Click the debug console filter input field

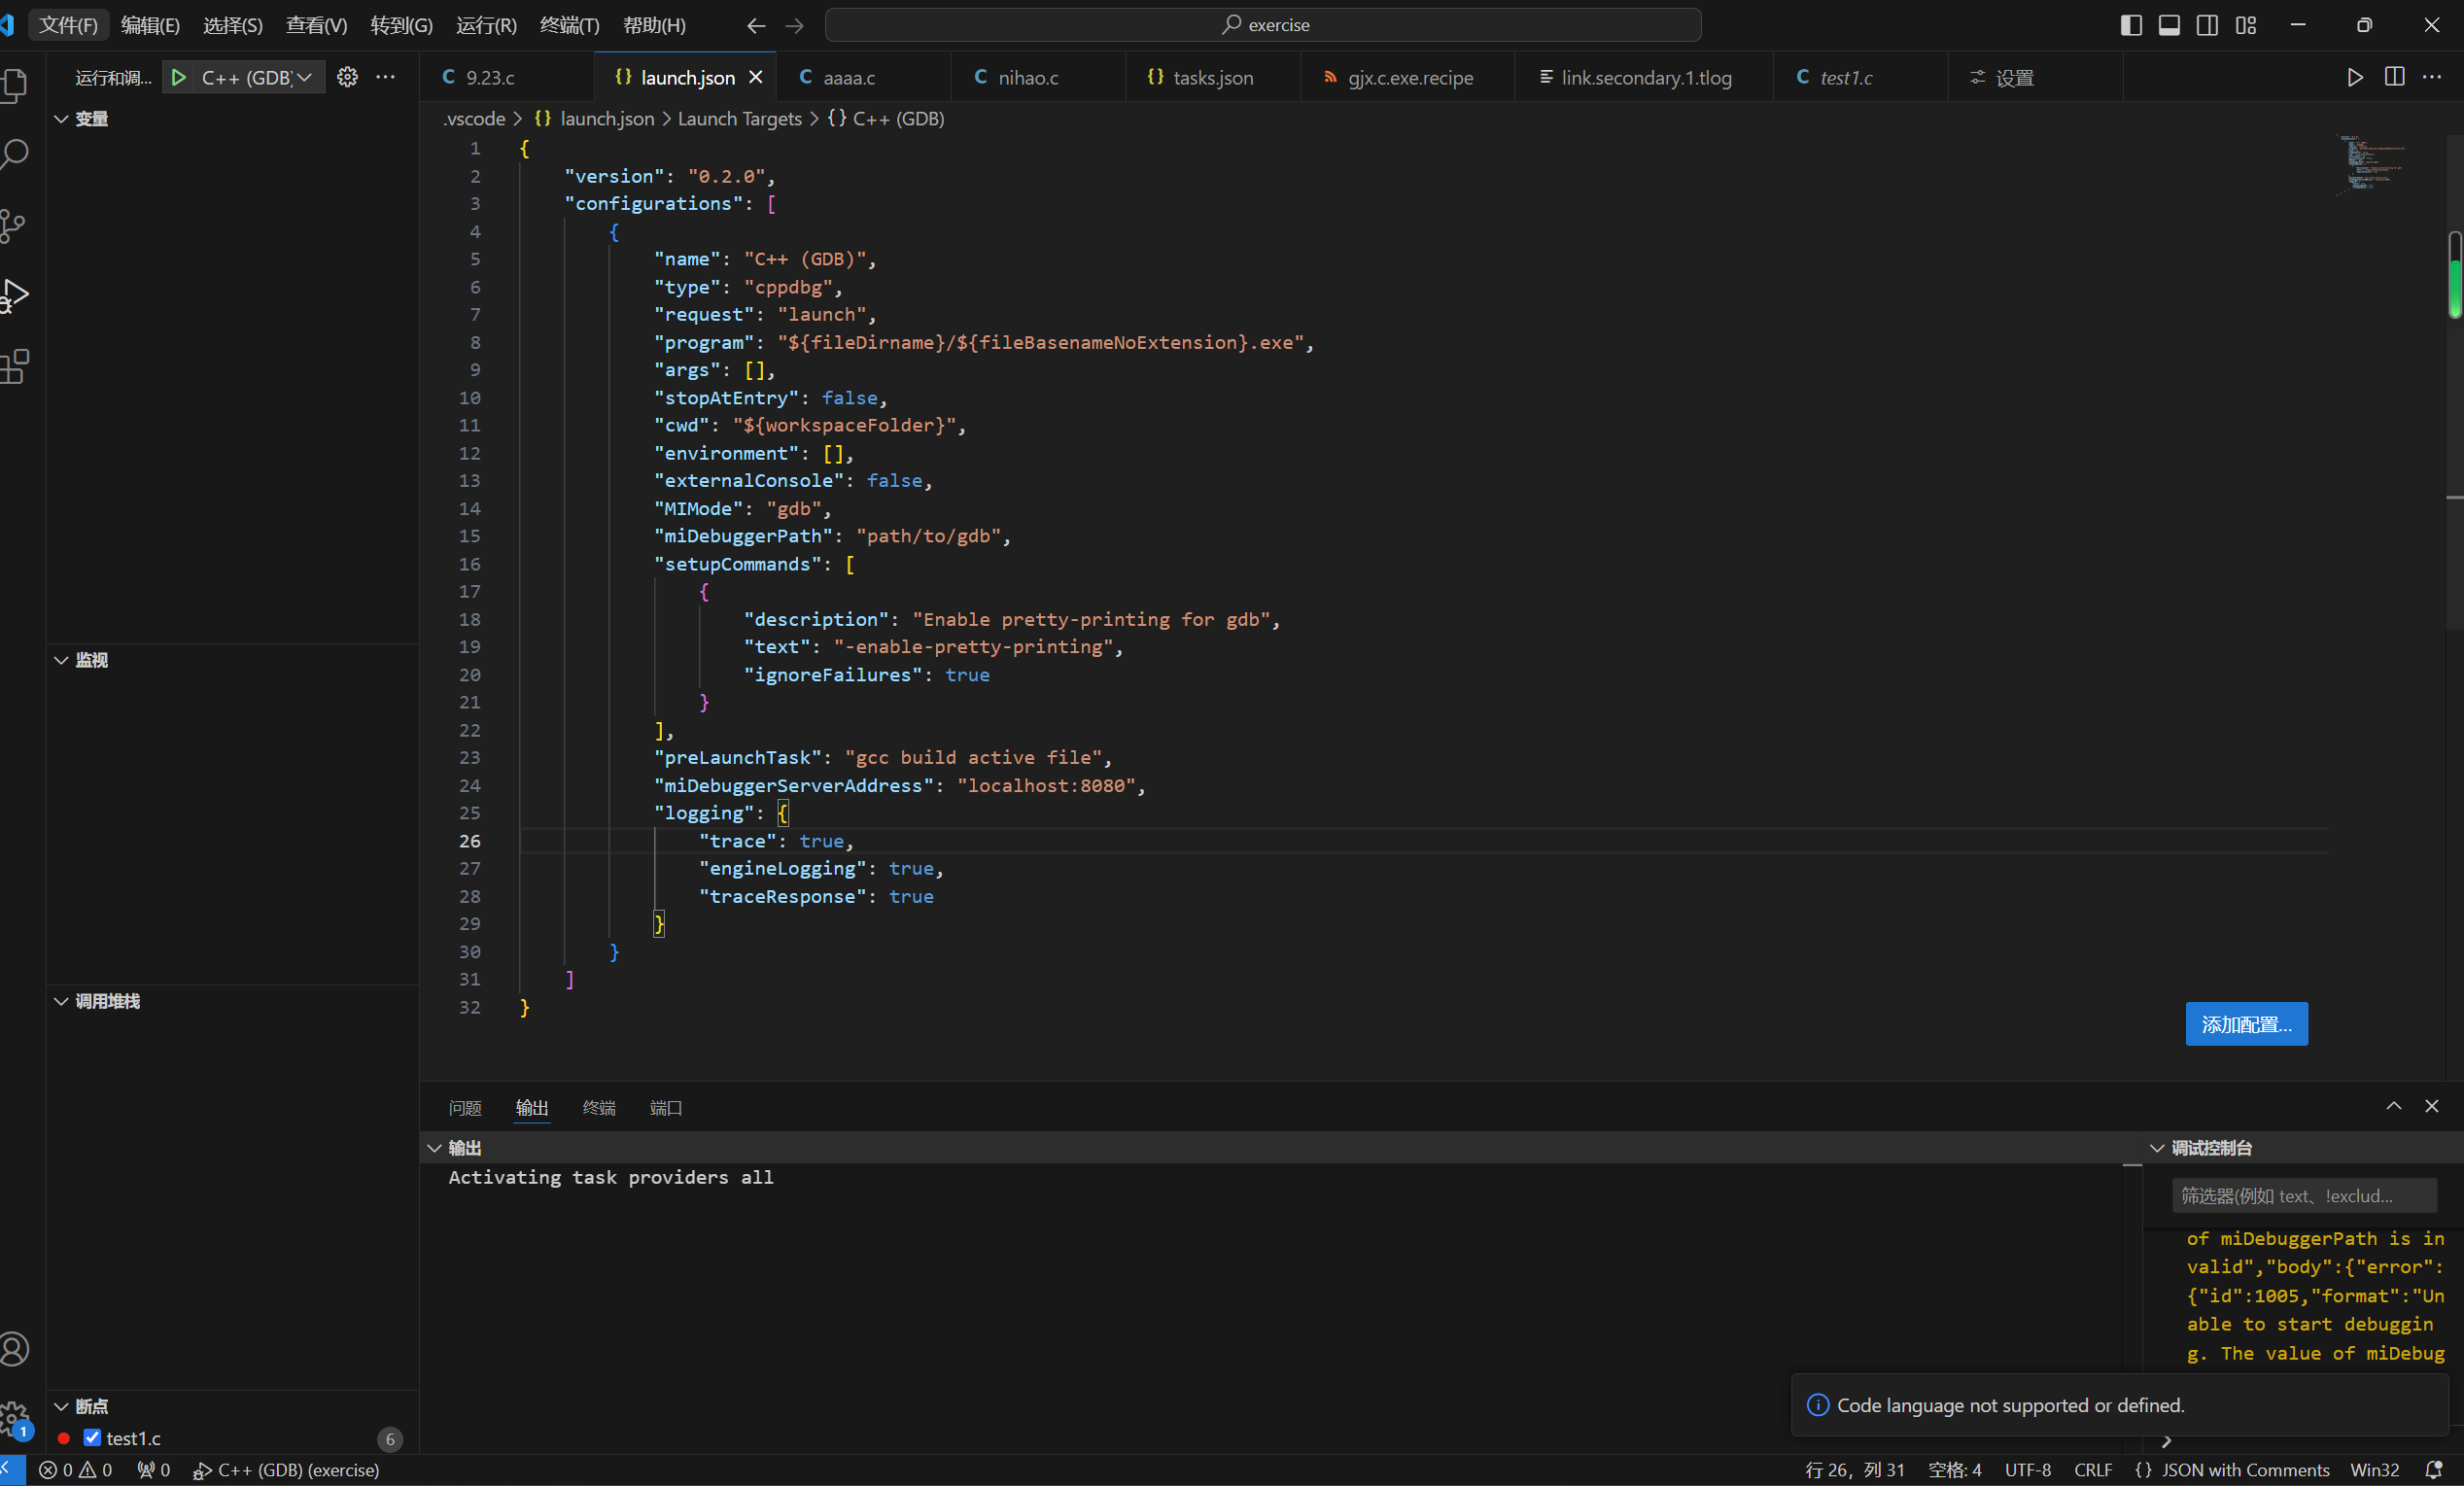2303,1195
